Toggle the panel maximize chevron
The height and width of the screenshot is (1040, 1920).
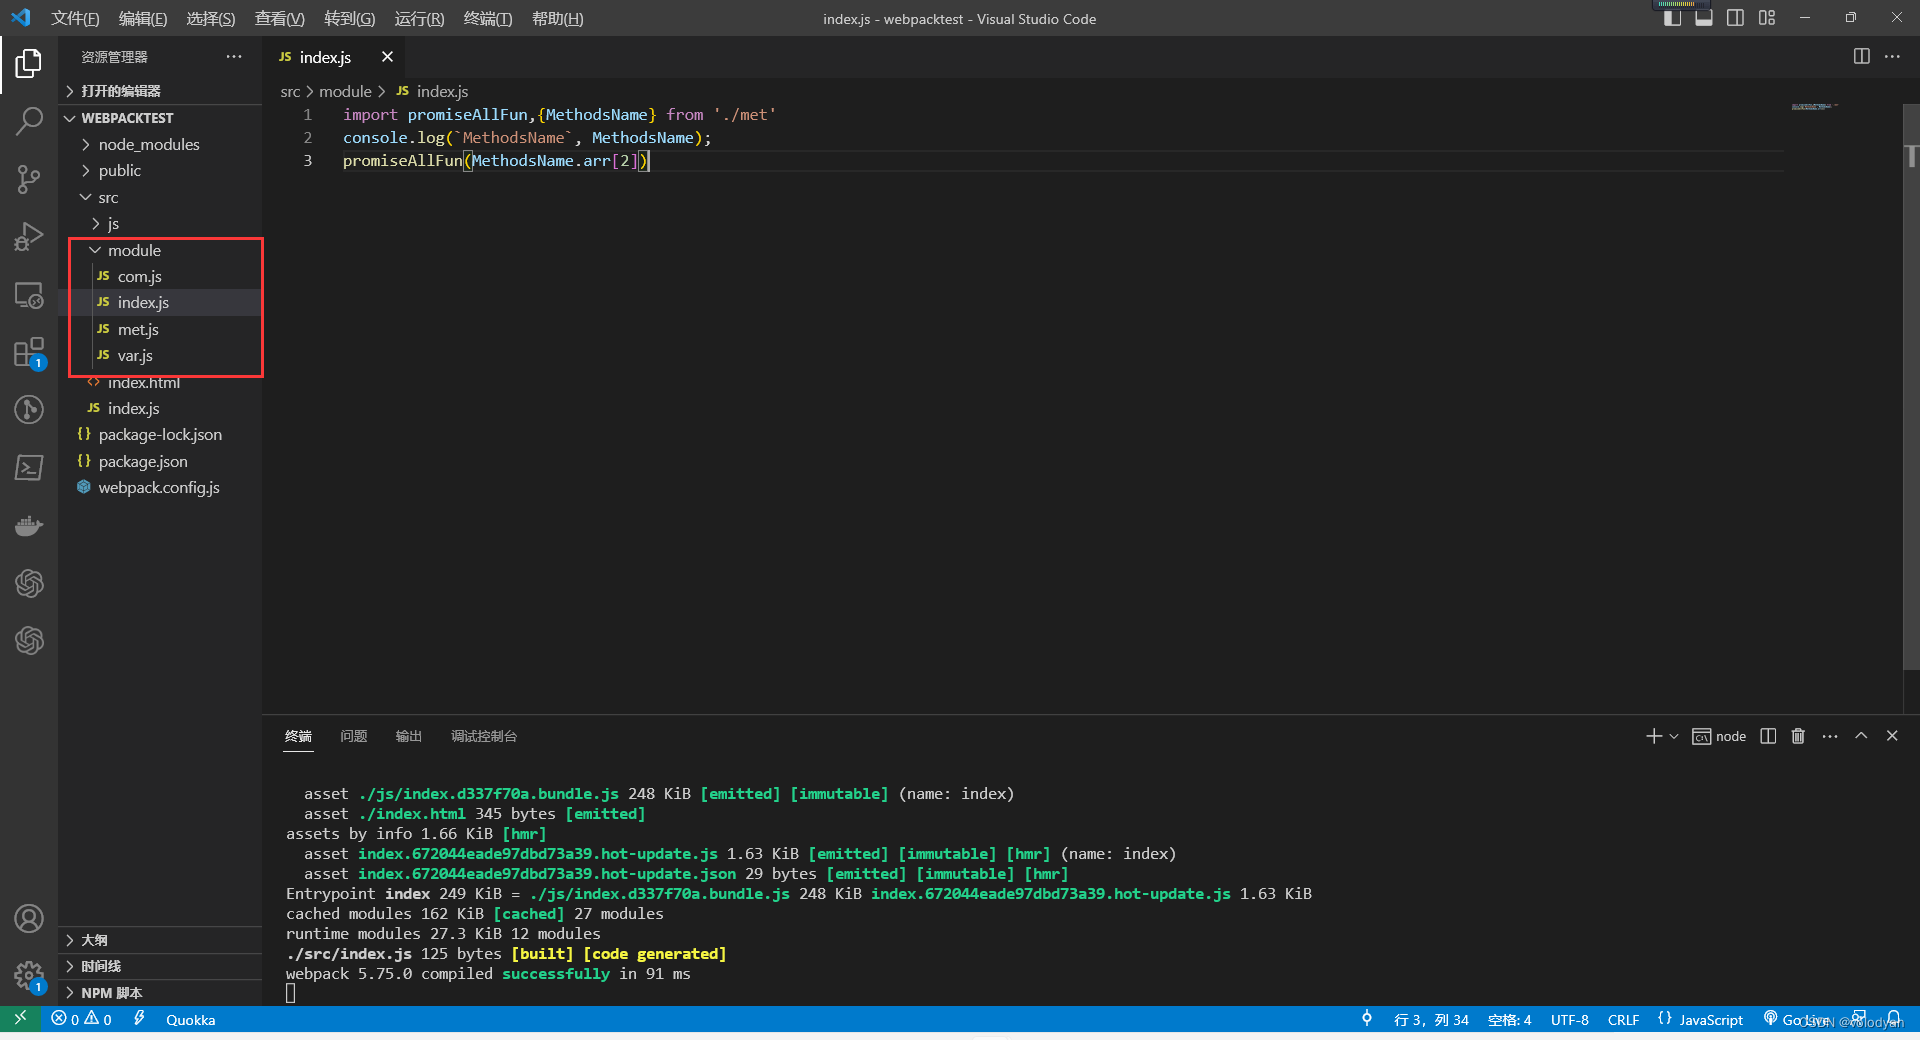click(x=1861, y=736)
